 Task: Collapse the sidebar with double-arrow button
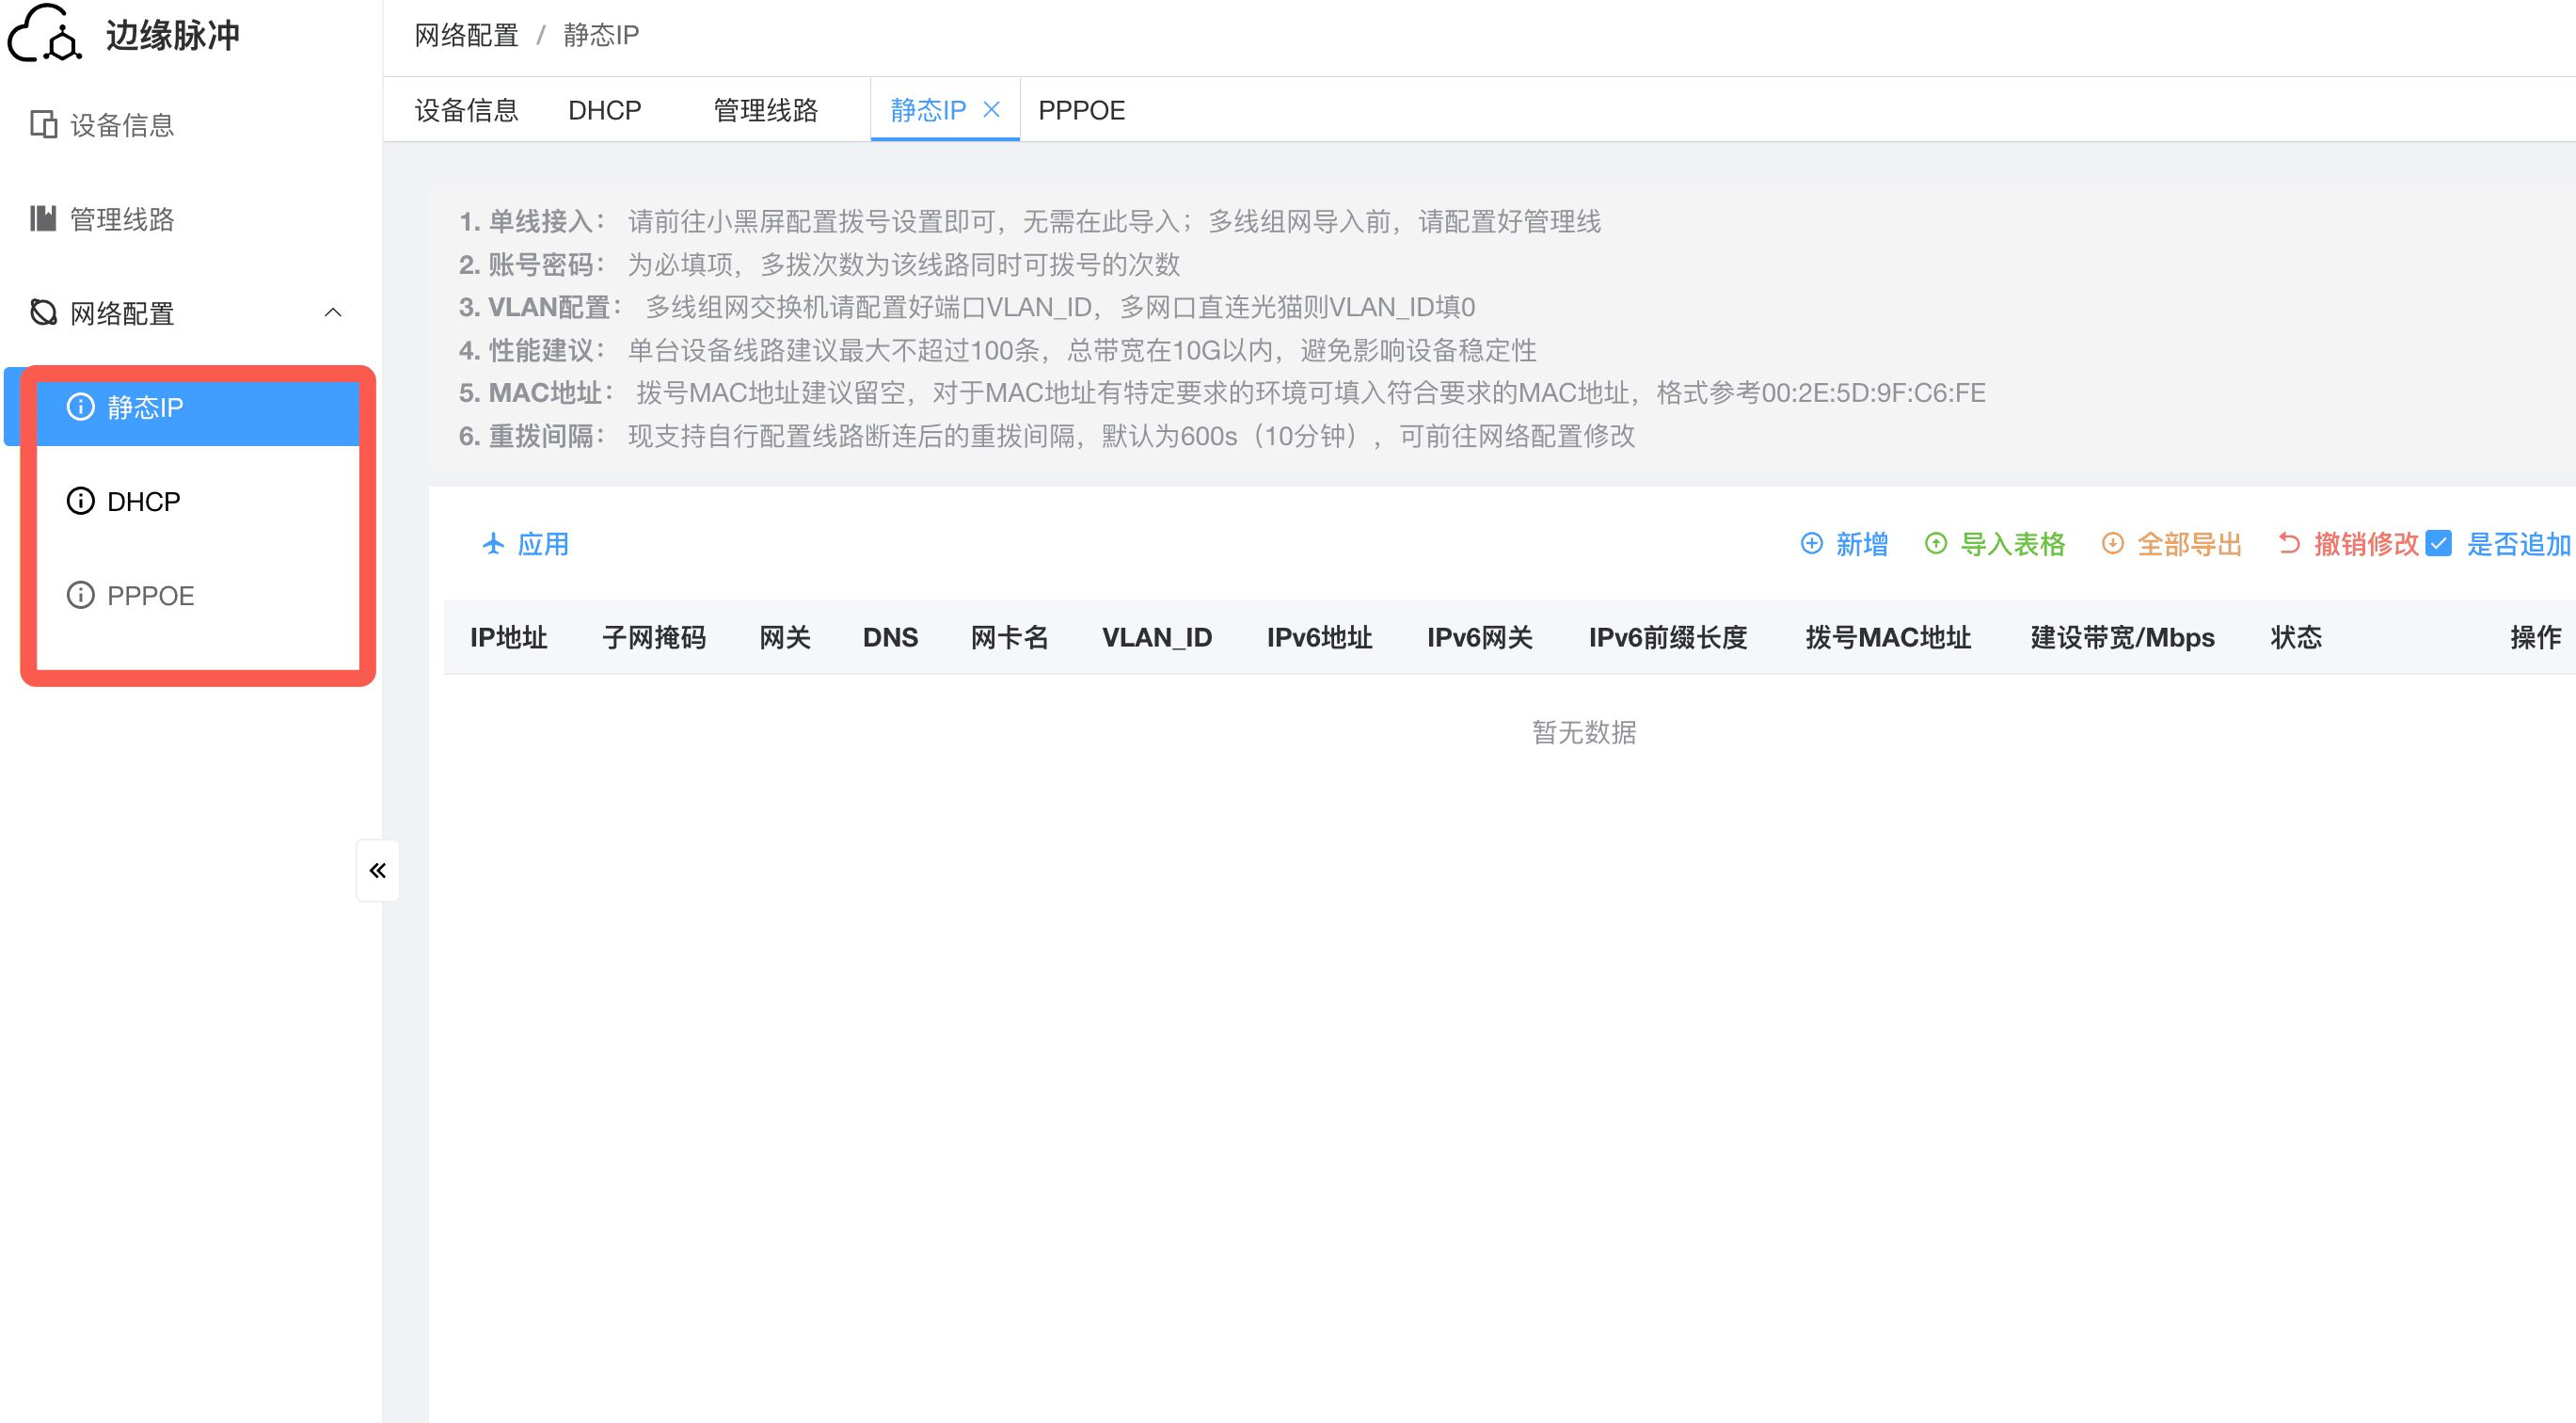pos(377,870)
